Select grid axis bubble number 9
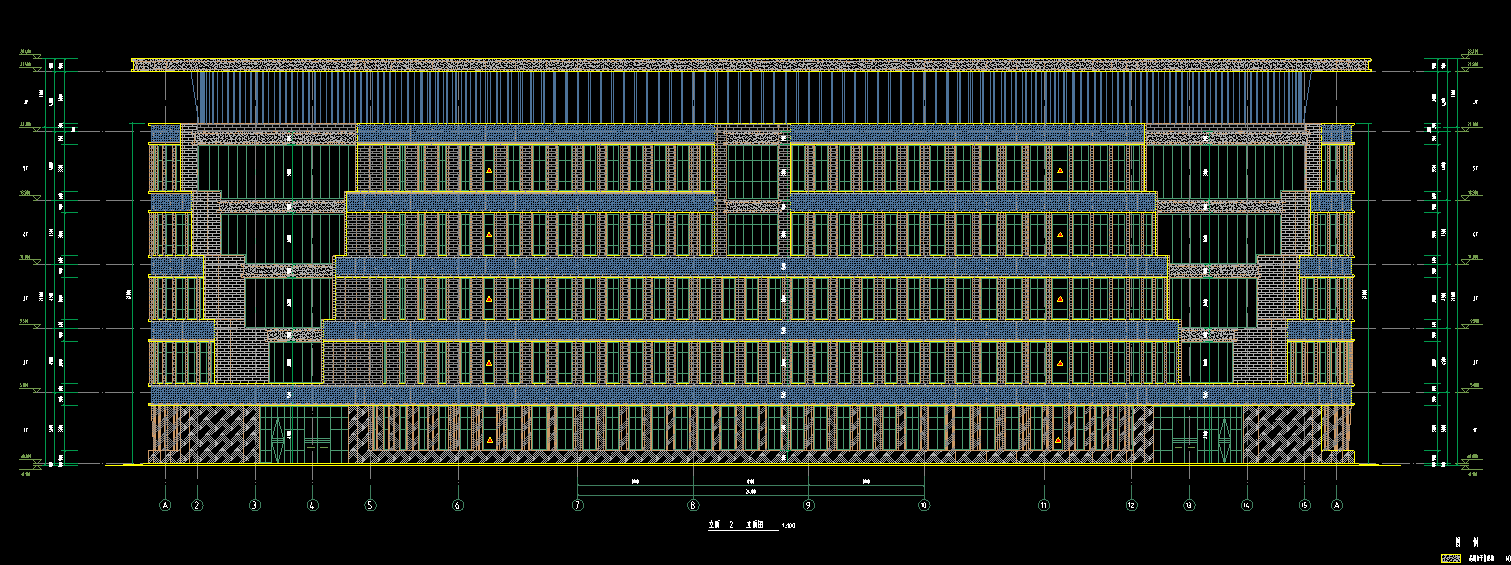This screenshot has height=565, width=1511. click(x=808, y=506)
